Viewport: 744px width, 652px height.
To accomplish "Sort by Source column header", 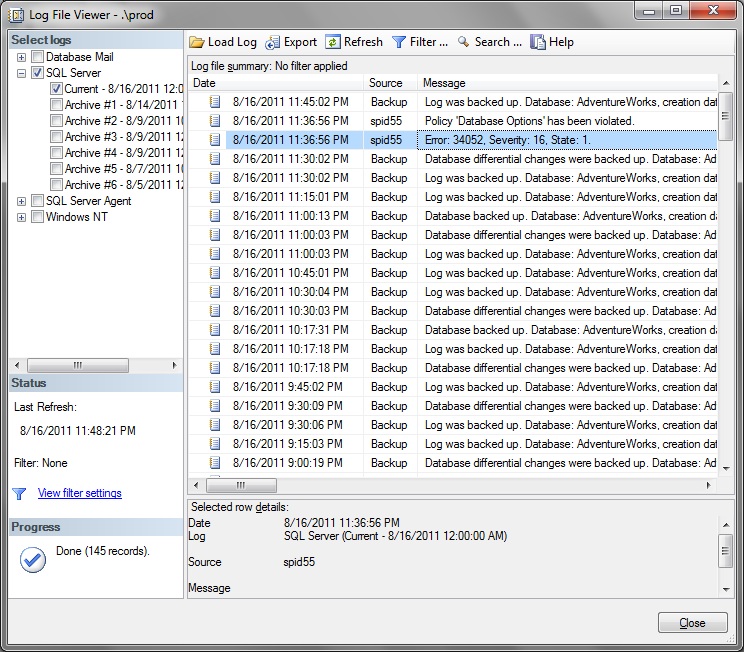I will click(390, 83).
